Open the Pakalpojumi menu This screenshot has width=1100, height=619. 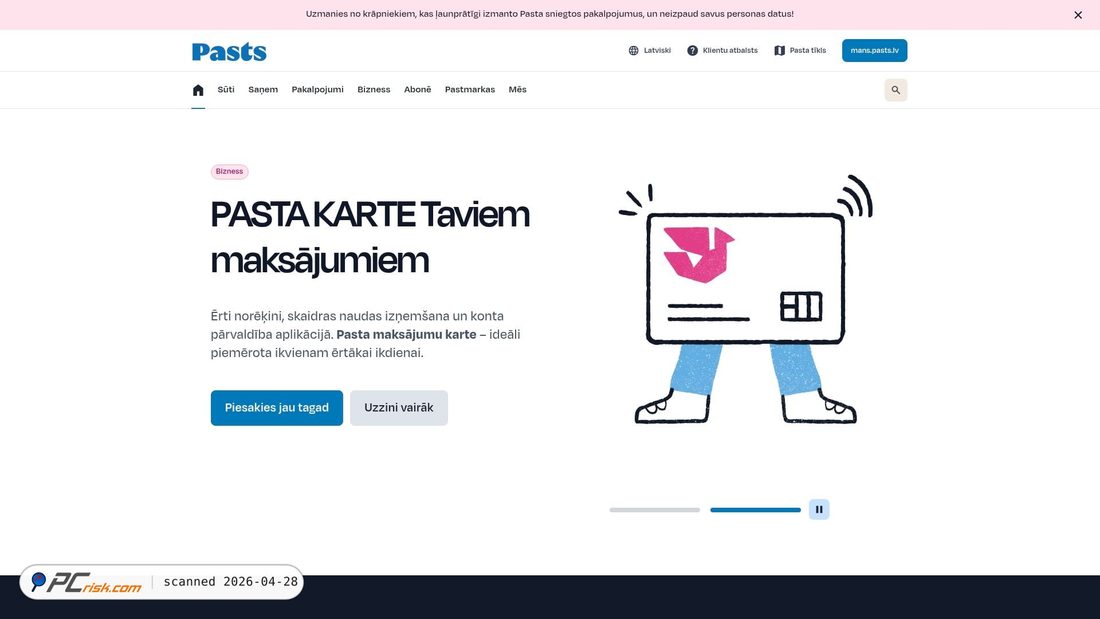click(318, 90)
